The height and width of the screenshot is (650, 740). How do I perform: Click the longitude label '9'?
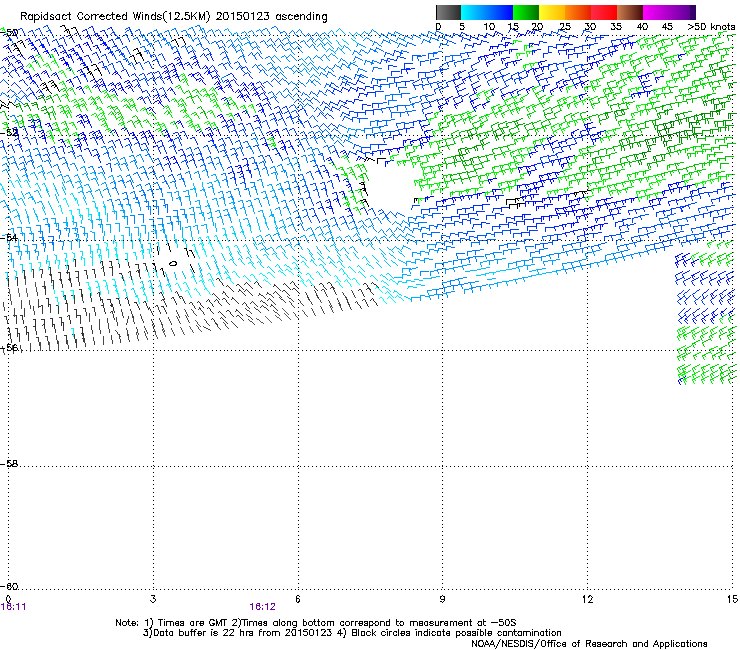[442, 599]
